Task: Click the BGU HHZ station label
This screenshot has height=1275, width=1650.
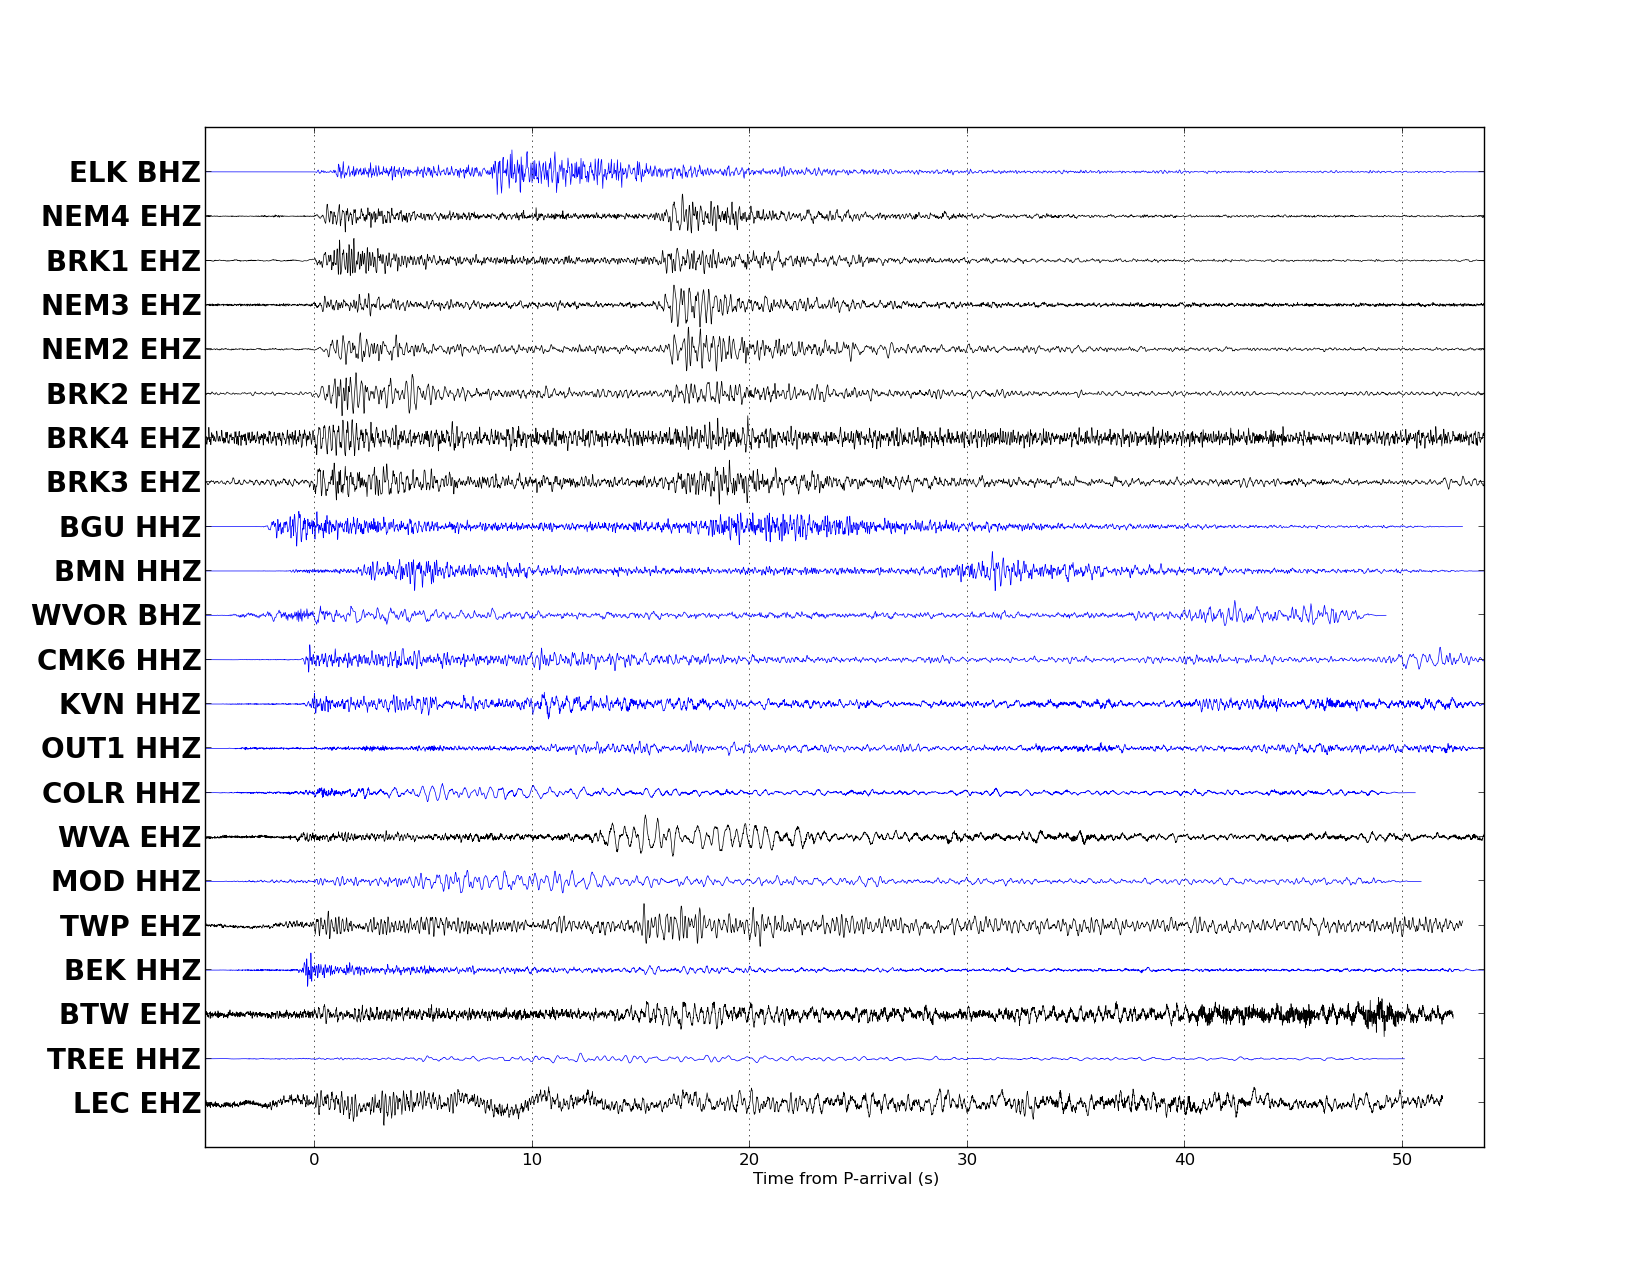Action: point(130,528)
